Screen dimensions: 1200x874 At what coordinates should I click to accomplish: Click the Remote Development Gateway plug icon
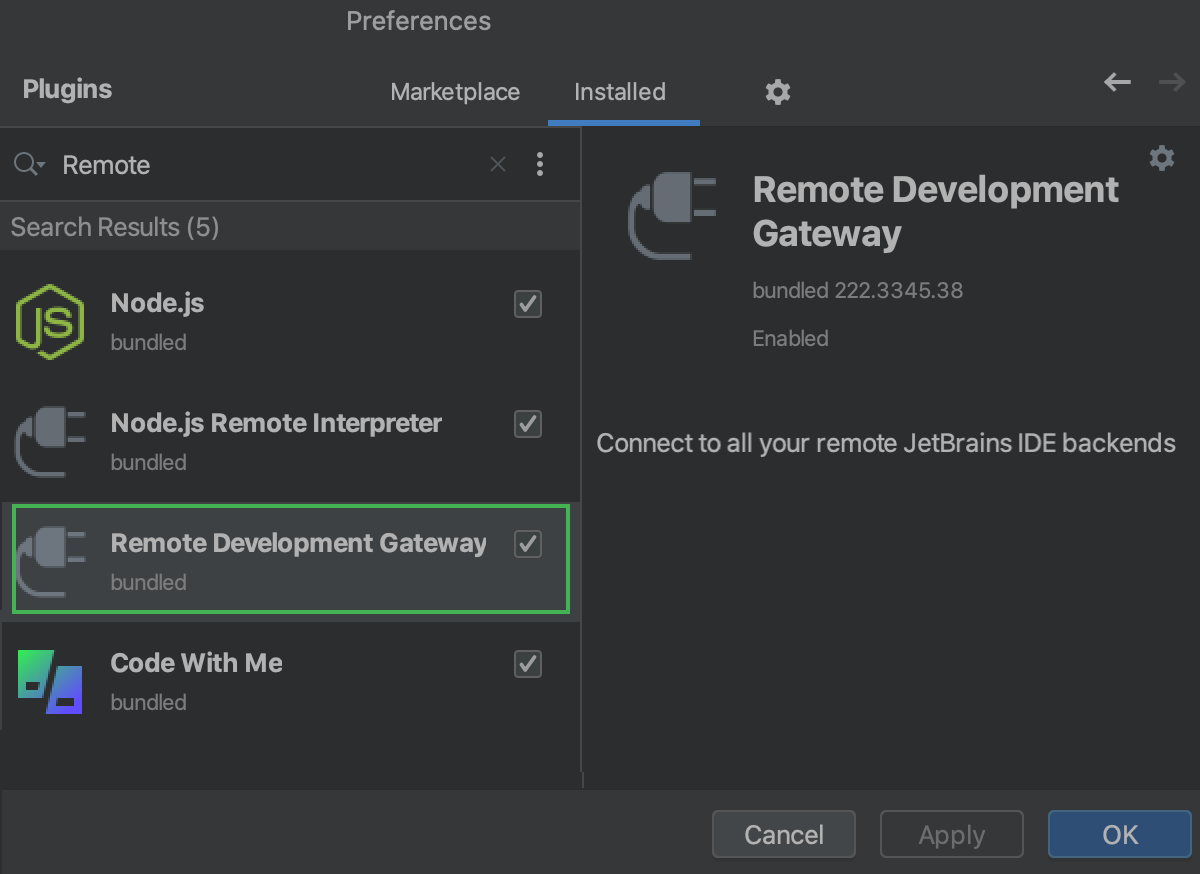coord(50,560)
